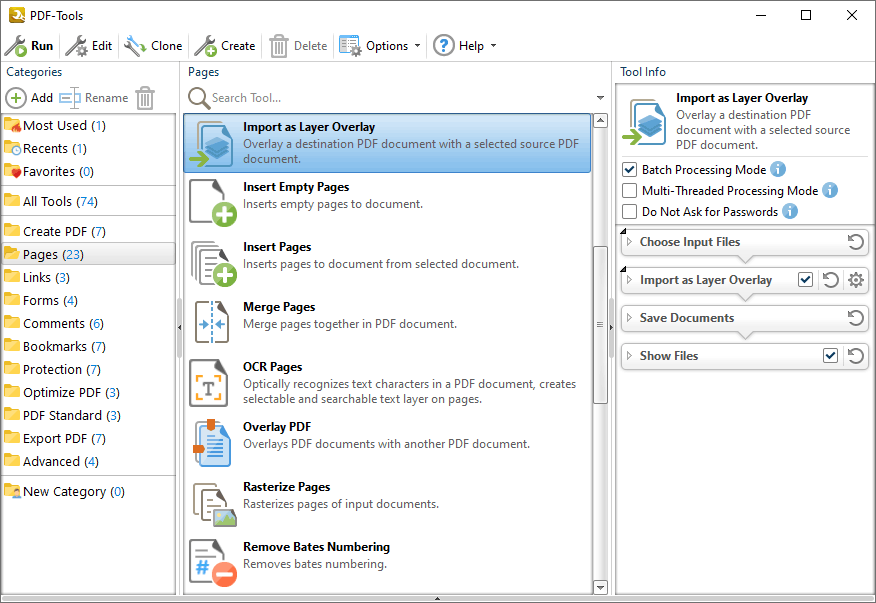This screenshot has height=603, width=876.
Task: Open the All Tools category
Action: 88,201
